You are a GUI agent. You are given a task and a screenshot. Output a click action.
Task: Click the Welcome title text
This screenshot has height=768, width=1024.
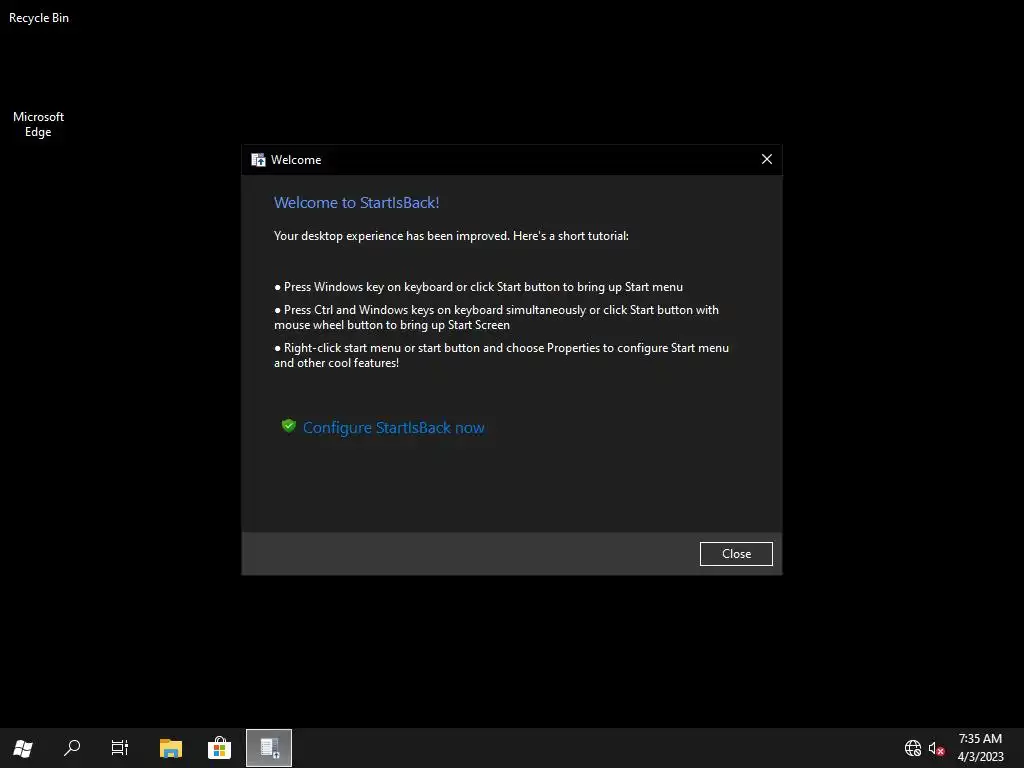(296, 160)
